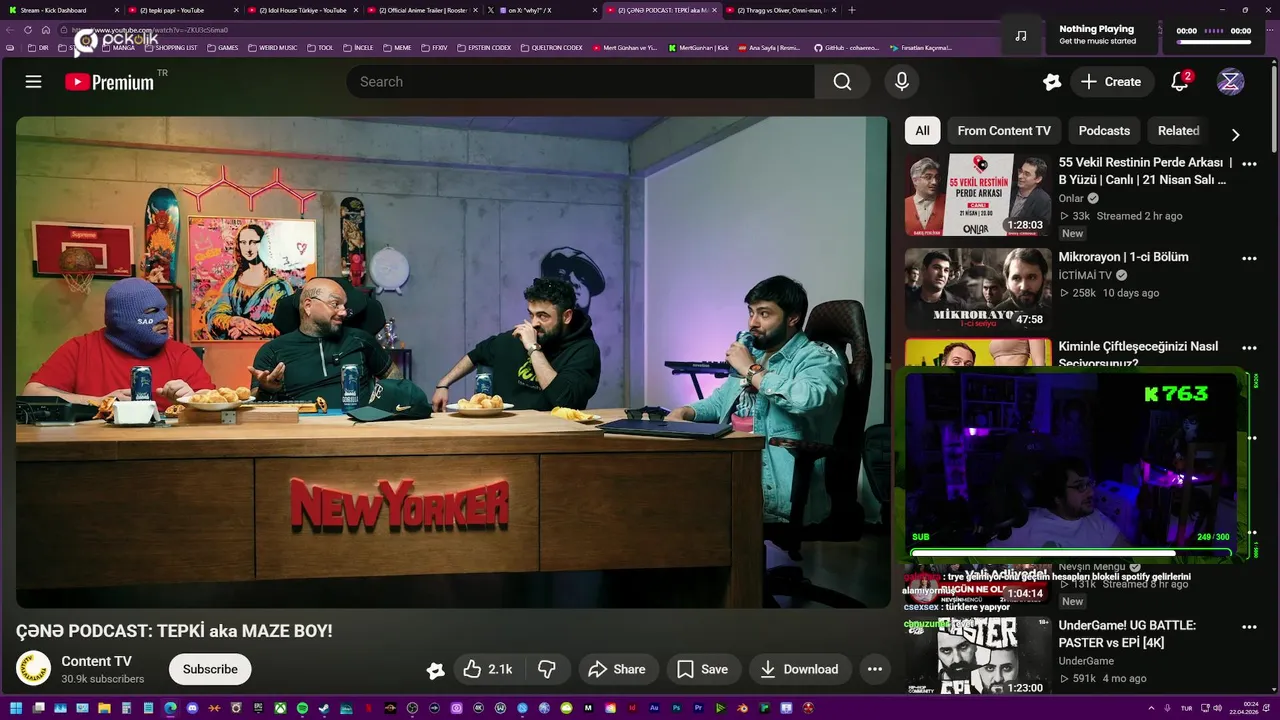Open Content TV channel name link

point(96,661)
